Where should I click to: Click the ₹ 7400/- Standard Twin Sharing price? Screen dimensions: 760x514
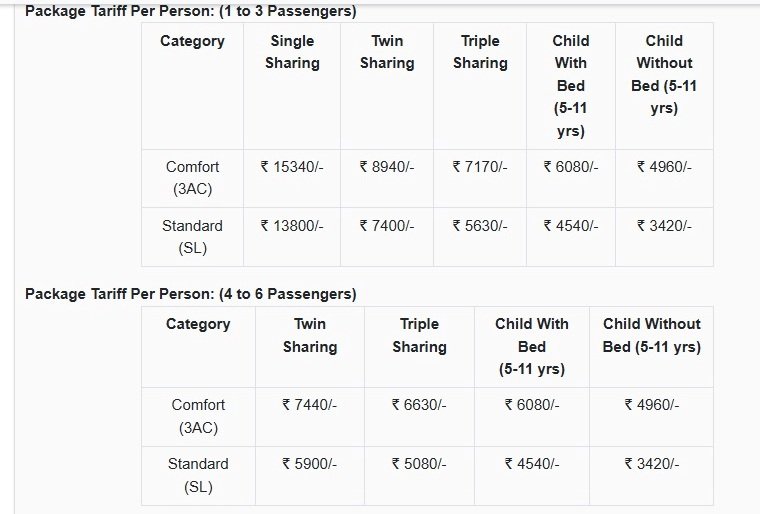pos(387,226)
